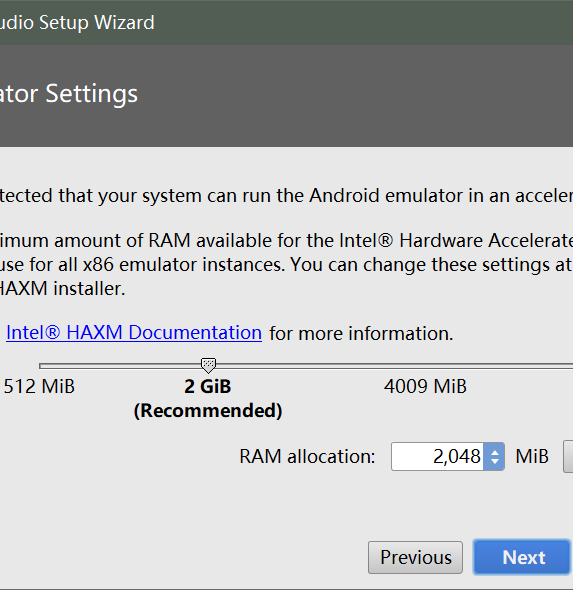Screen dimensions: 573x590
Task: Click the "for more information." text
Action: (x=361, y=333)
